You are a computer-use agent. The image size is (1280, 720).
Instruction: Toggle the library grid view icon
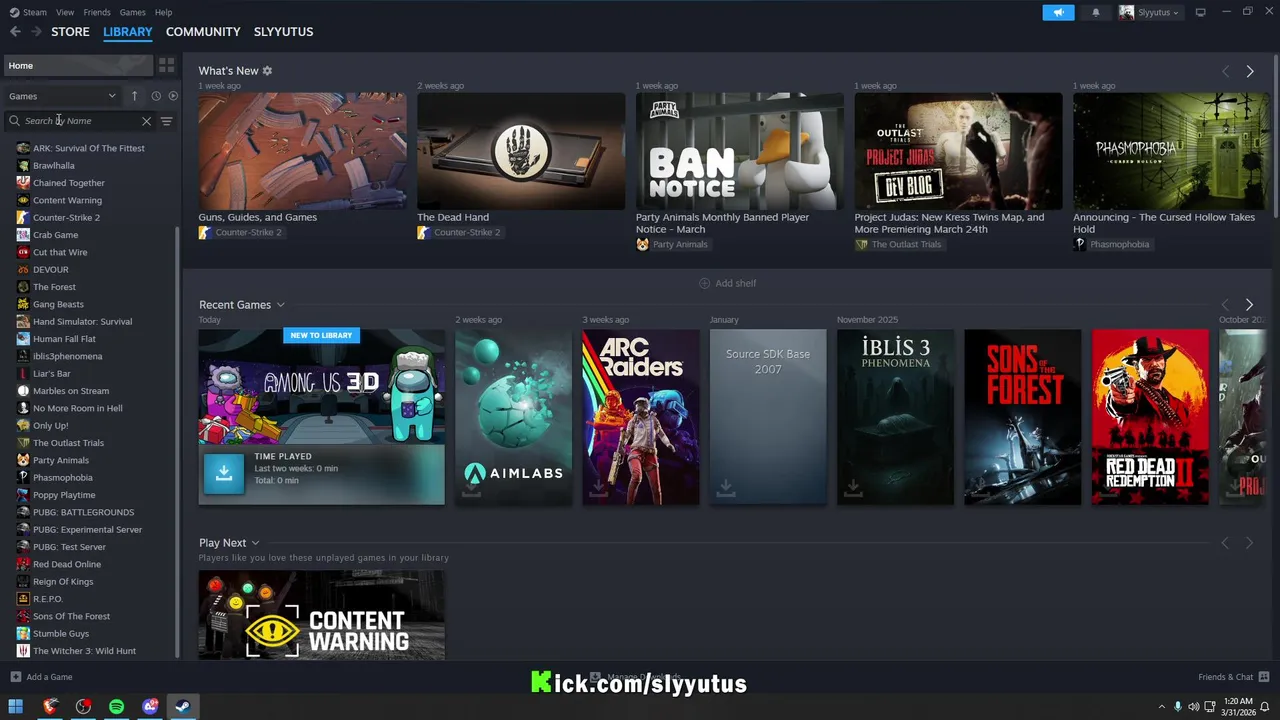pos(166,65)
